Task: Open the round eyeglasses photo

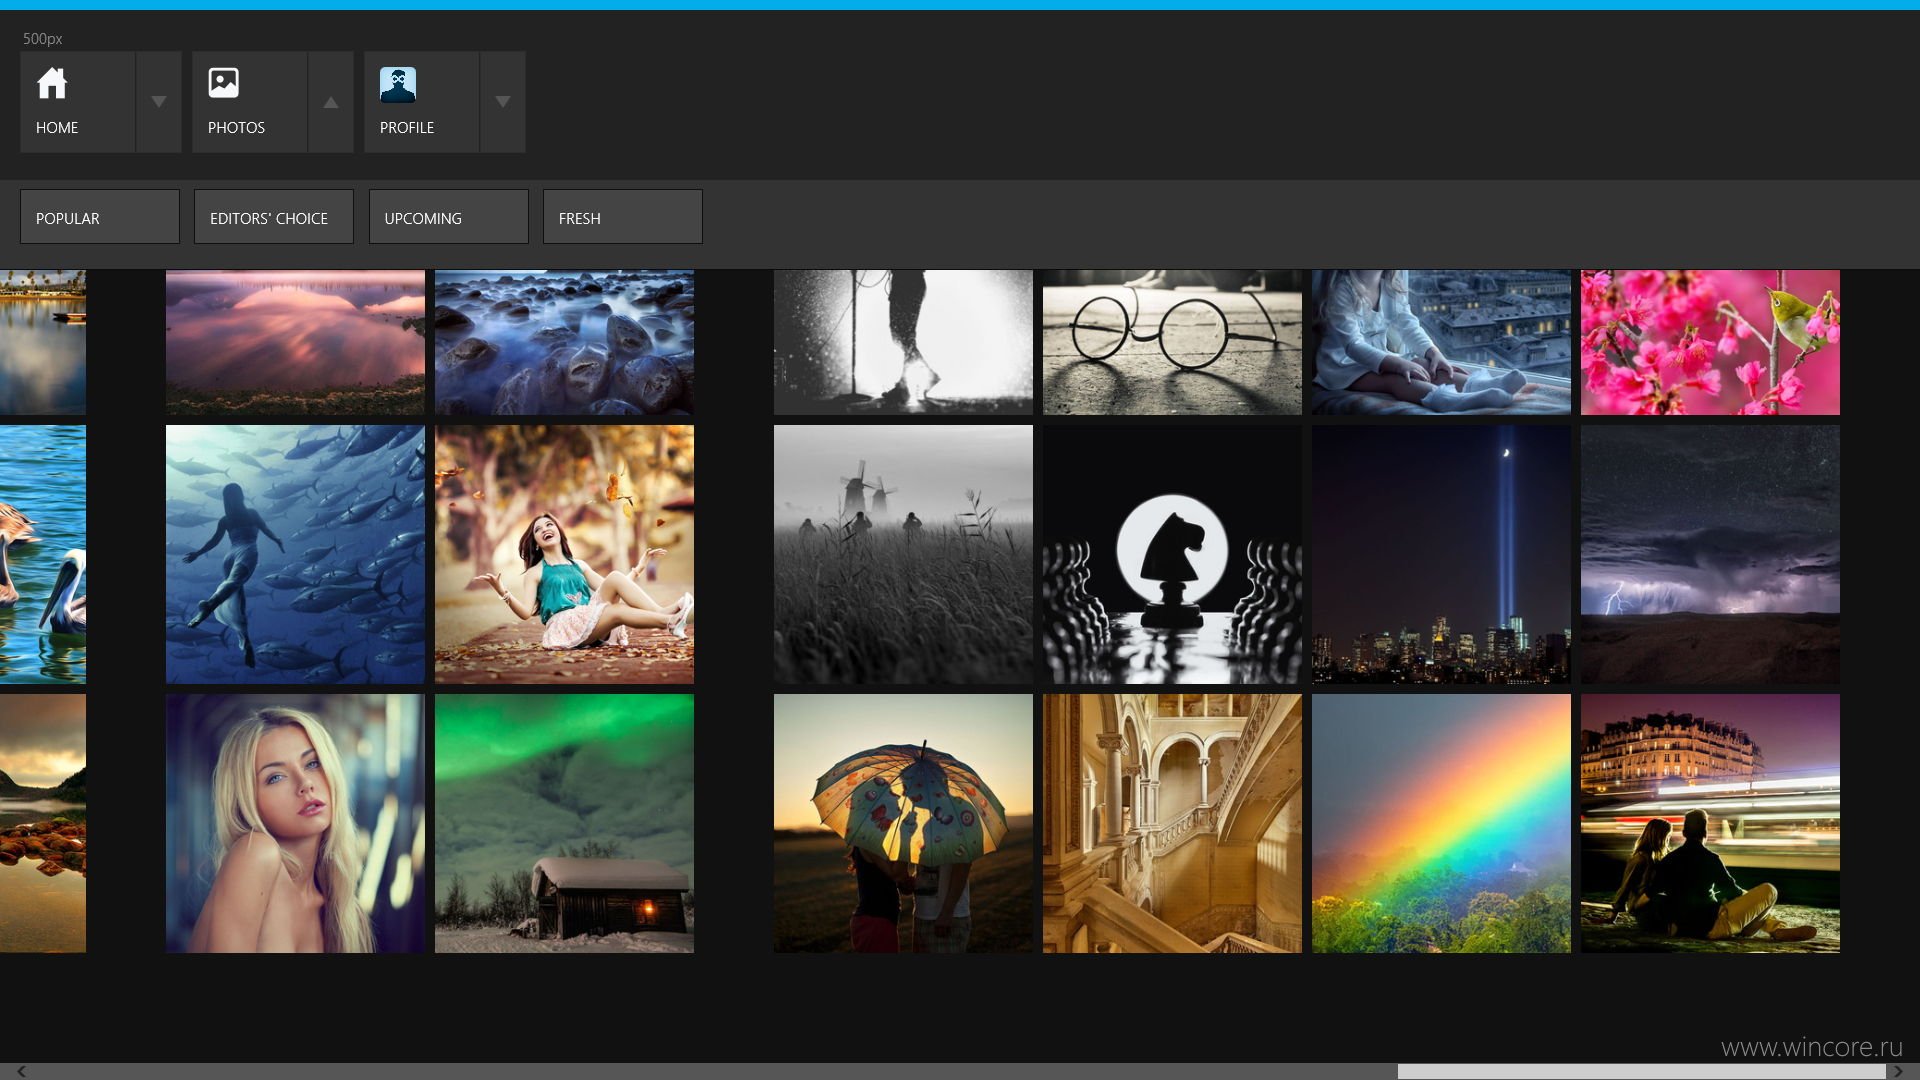Action: click(x=1172, y=342)
